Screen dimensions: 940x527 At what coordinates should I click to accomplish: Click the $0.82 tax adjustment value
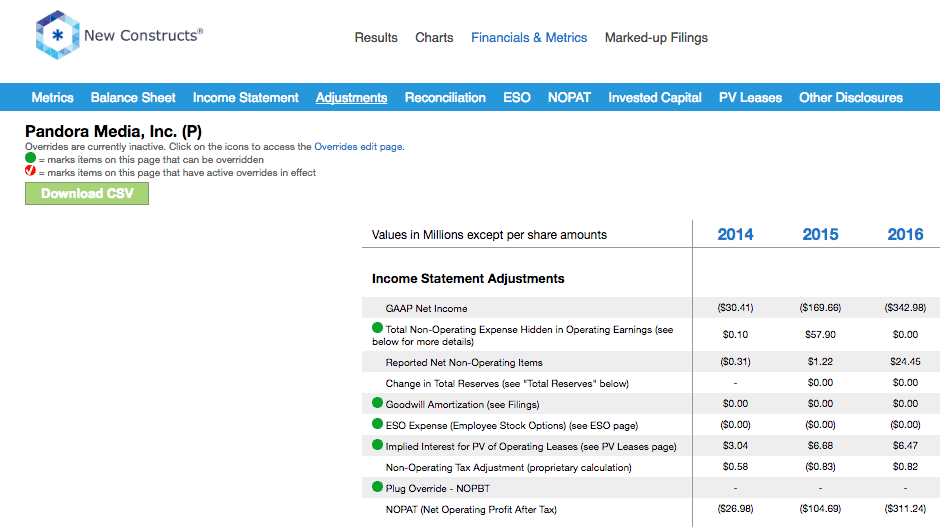pos(905,466)
